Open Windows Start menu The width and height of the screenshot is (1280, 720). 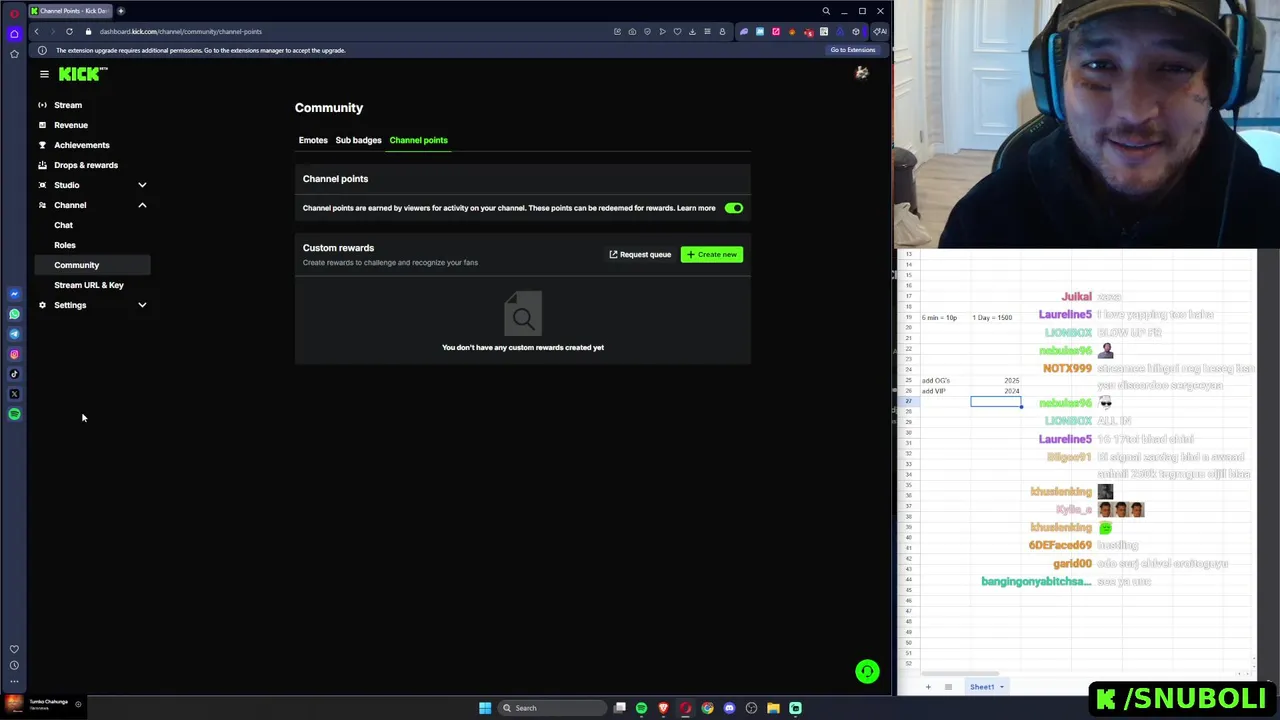(x=485, y=708)
